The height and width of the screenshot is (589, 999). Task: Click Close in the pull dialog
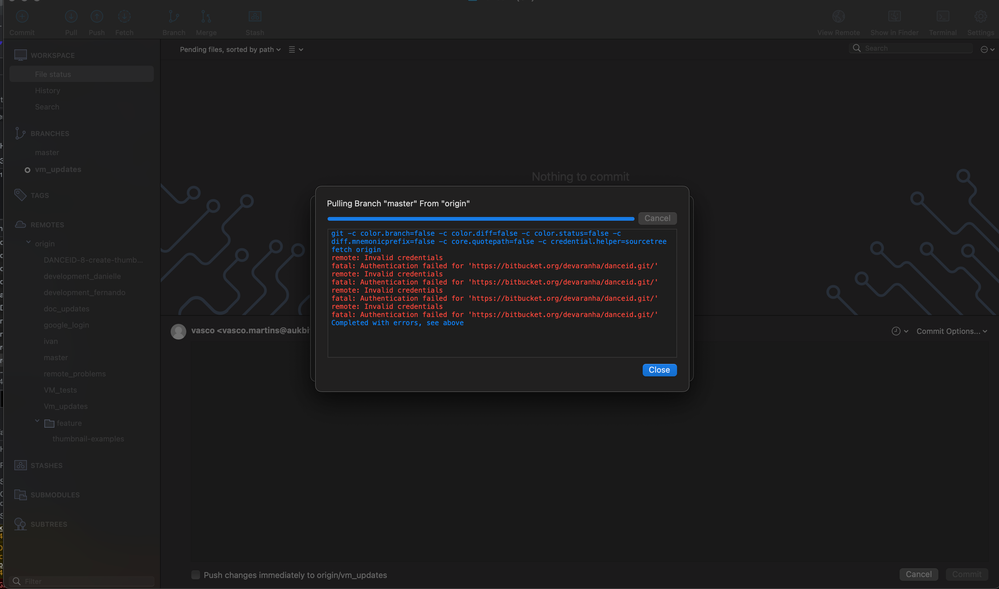[659, 370]
